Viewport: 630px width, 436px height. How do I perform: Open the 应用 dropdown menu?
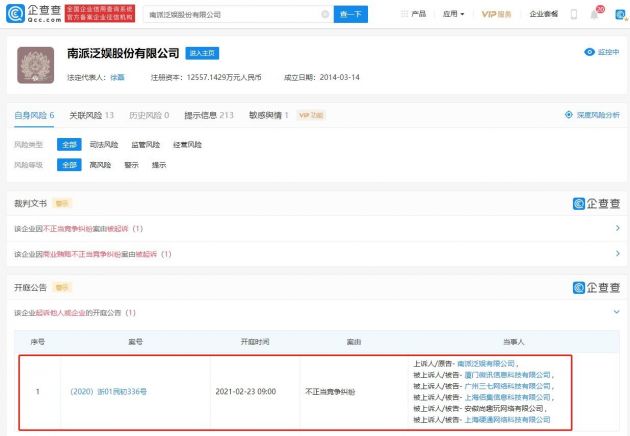[453, 14]
